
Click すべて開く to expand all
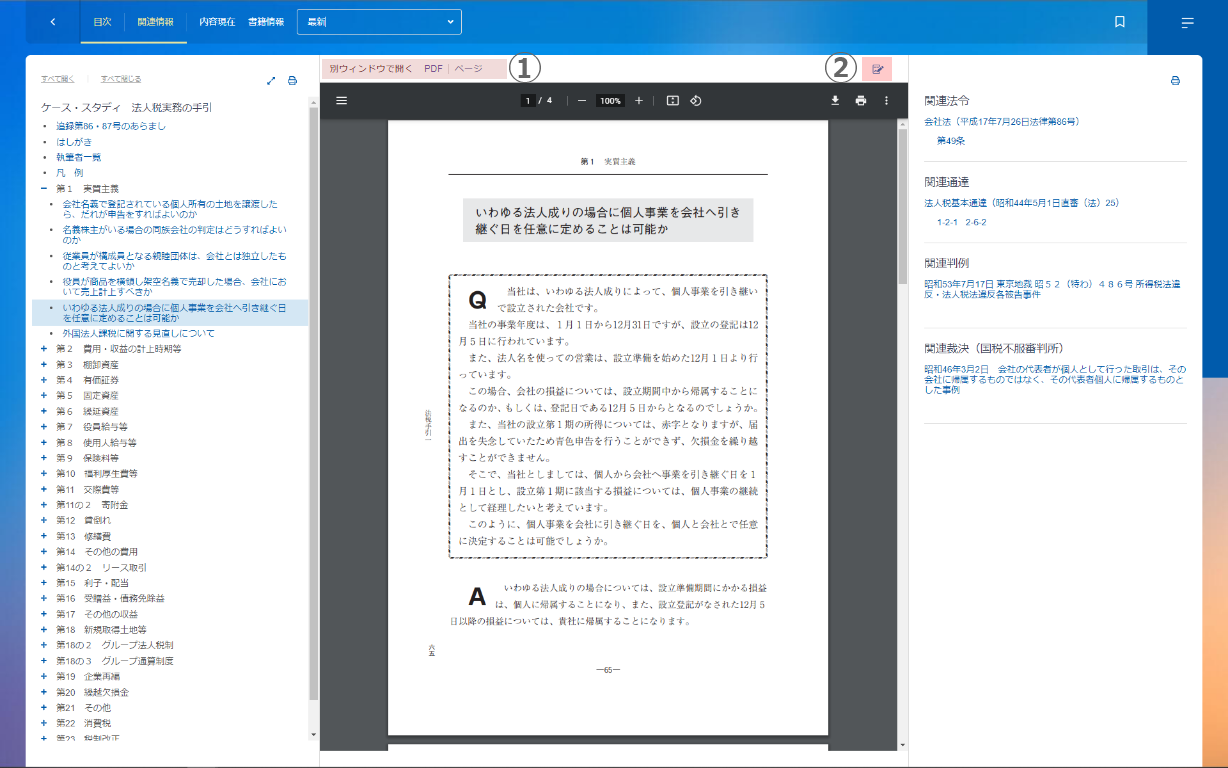coord(58,78)
